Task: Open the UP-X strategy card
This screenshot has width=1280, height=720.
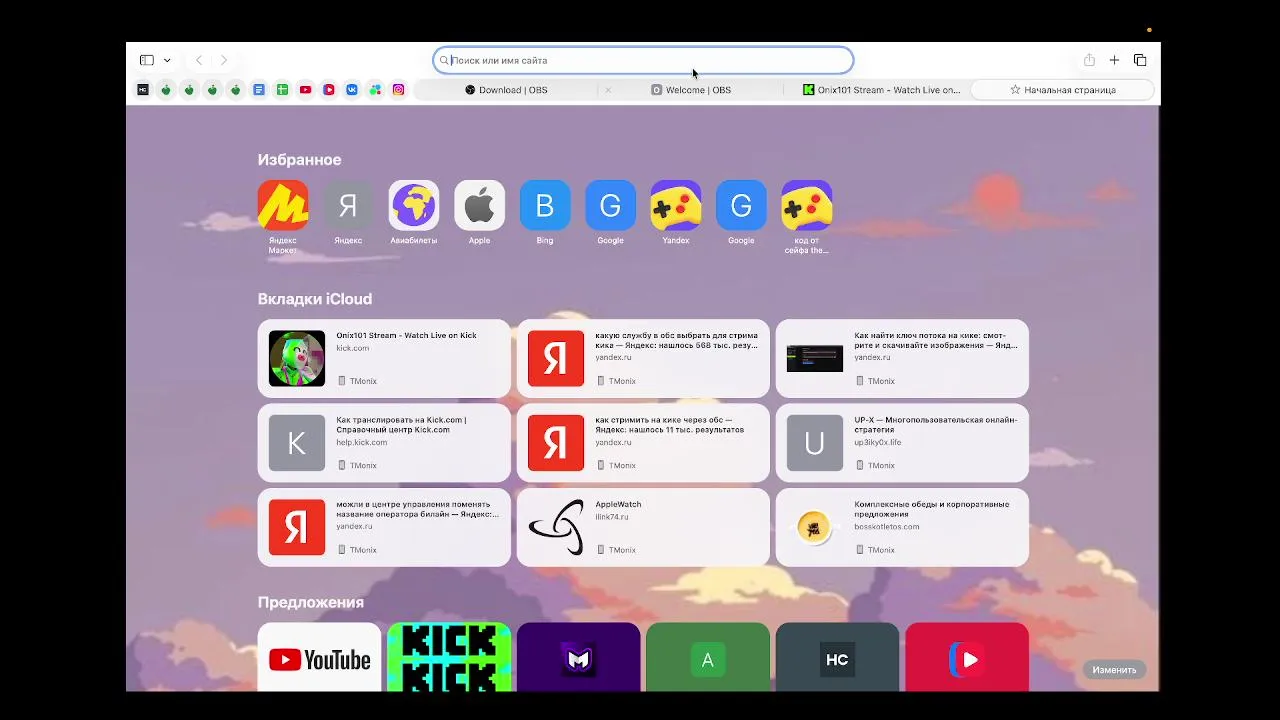Action: click(x=902, y=442)
